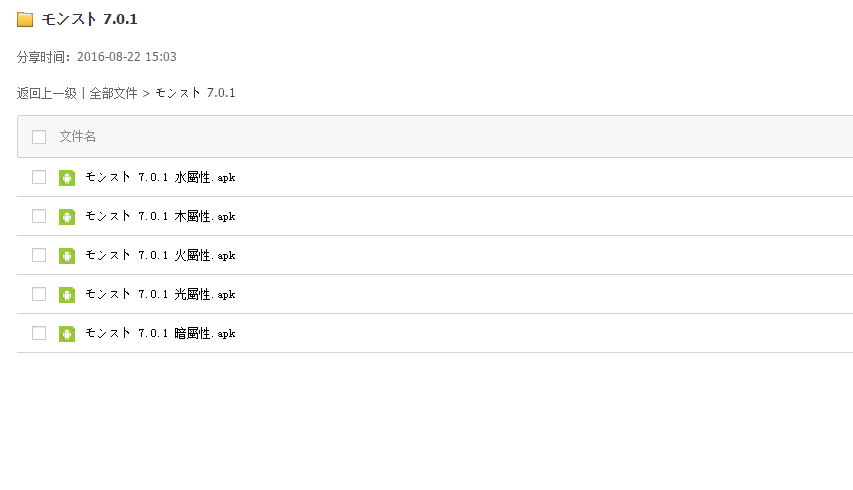Click file name モンスト 7.0.1 火属性.apk
The height and width of the screenshot is (490, 853).
[x=160, y=256]
